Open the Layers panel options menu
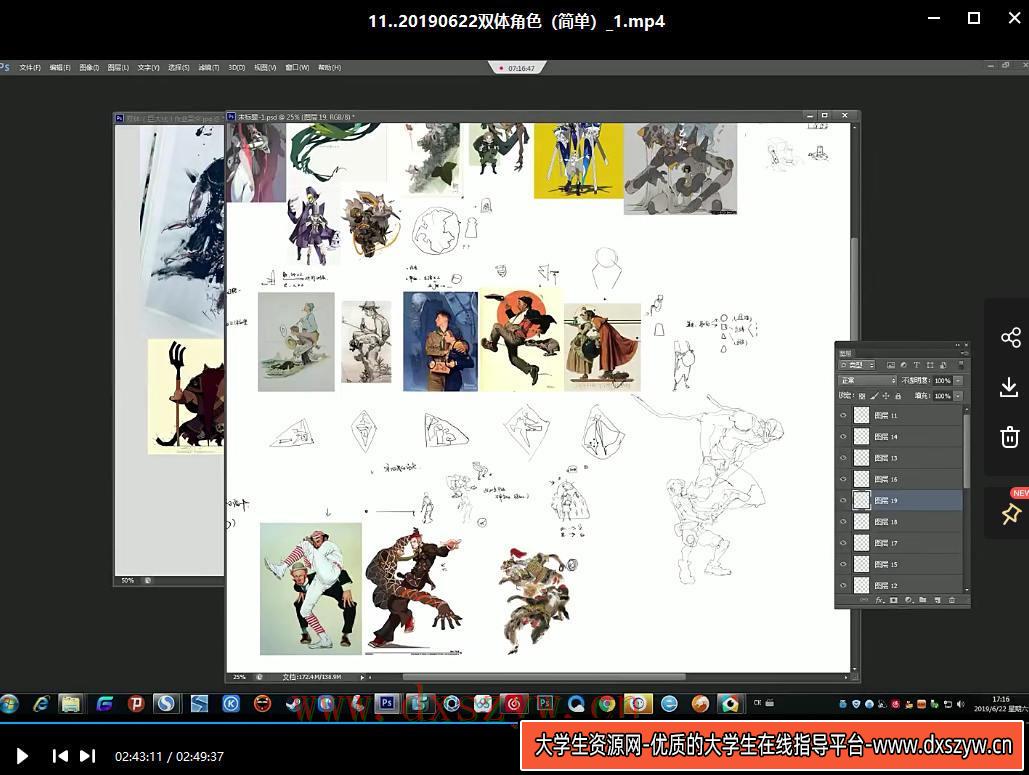 coord(964,353)
